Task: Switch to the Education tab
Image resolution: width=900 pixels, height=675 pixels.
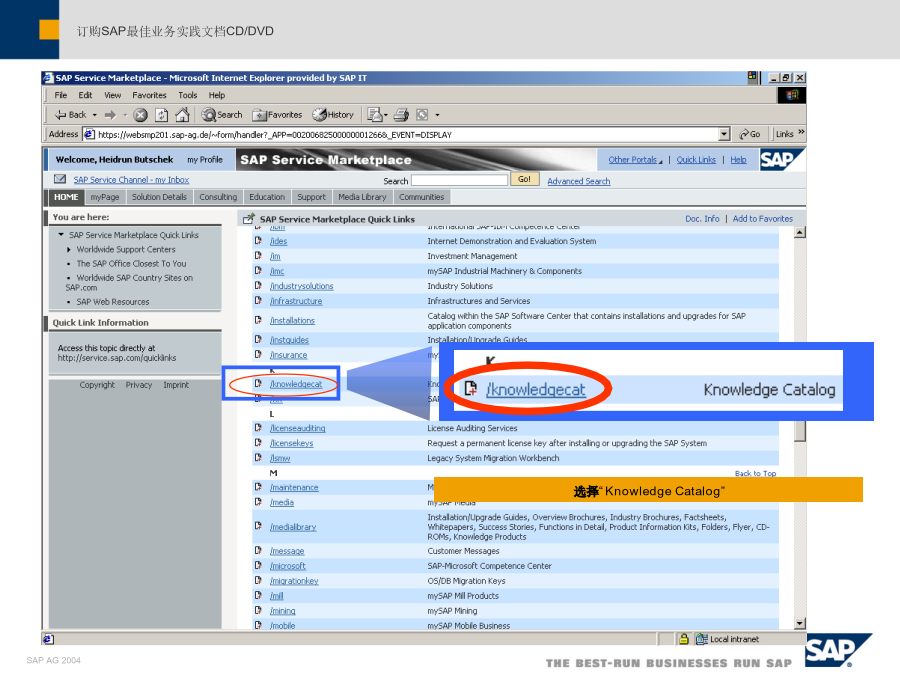Action: 267,197
